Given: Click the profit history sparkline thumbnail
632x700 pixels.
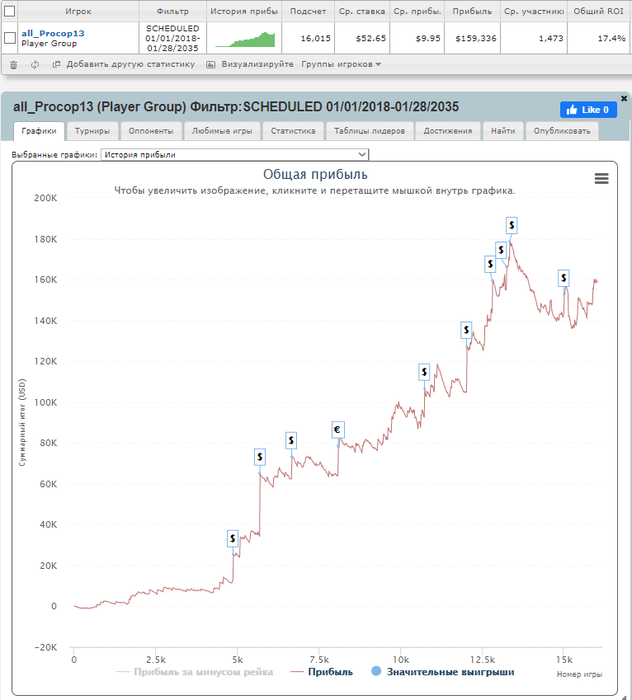Looking at the screenshot, I should tap(245, 39).
